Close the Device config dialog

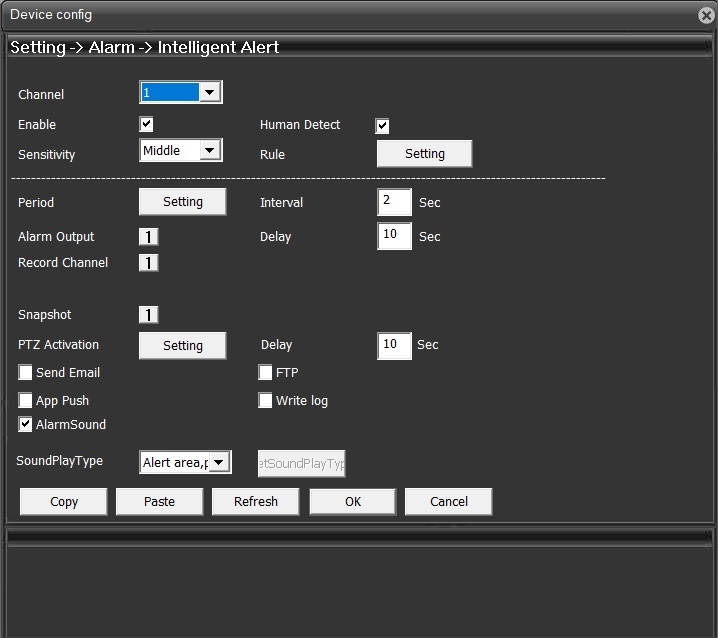tap(706, 15)
